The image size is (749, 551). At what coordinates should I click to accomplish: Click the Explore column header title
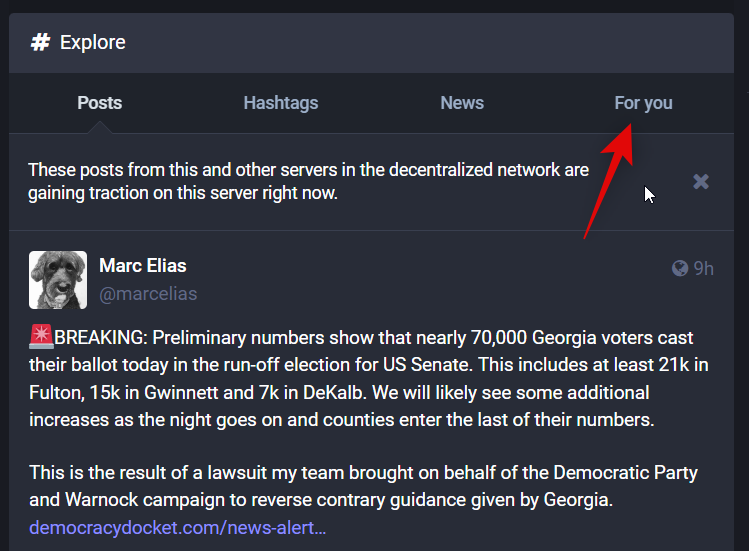click(x=93, y=42)
